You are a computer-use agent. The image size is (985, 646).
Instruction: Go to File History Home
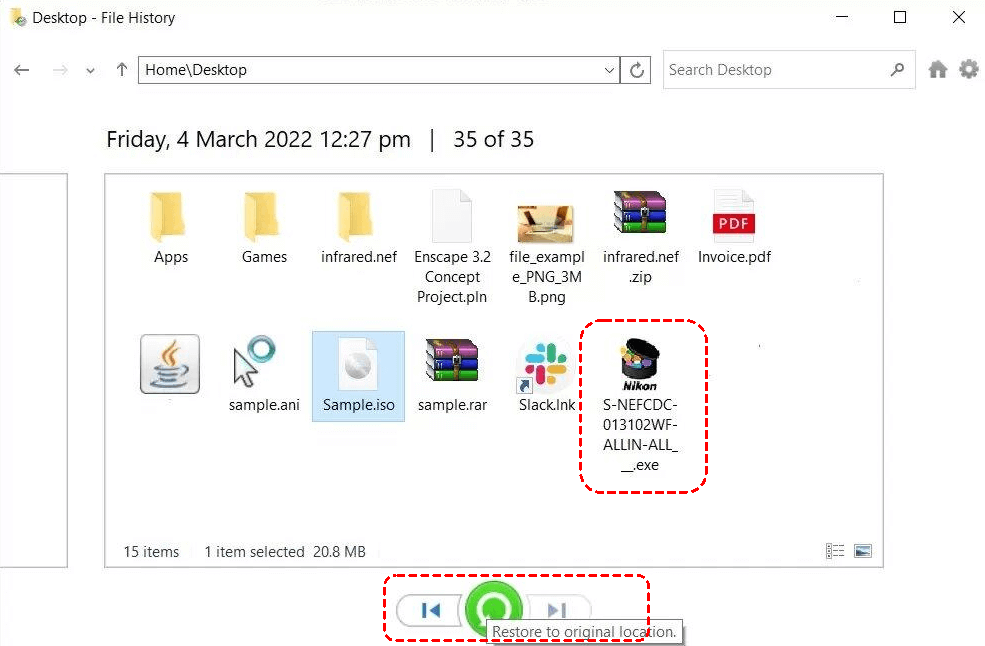(x=937, y=69)
